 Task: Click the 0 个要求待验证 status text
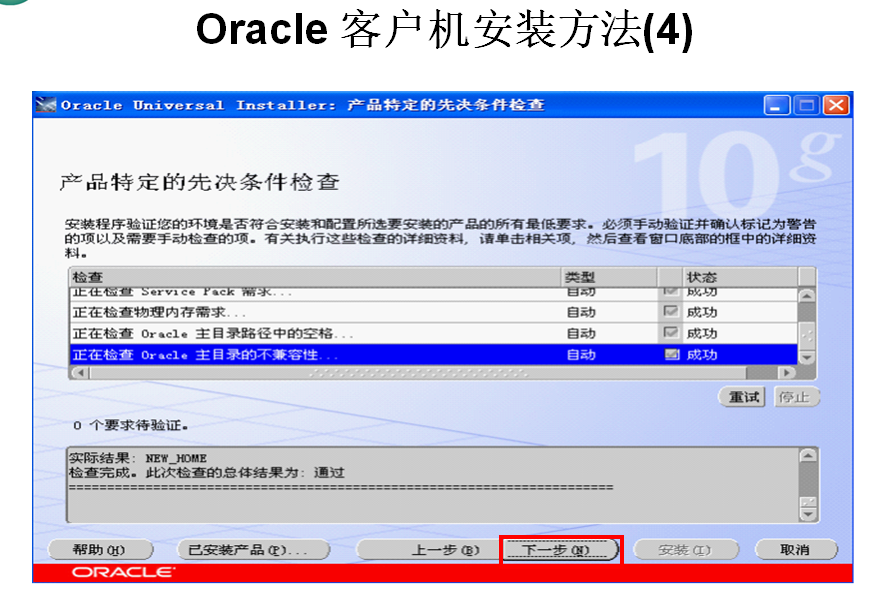pyautogui.click(x=131, y=425)
